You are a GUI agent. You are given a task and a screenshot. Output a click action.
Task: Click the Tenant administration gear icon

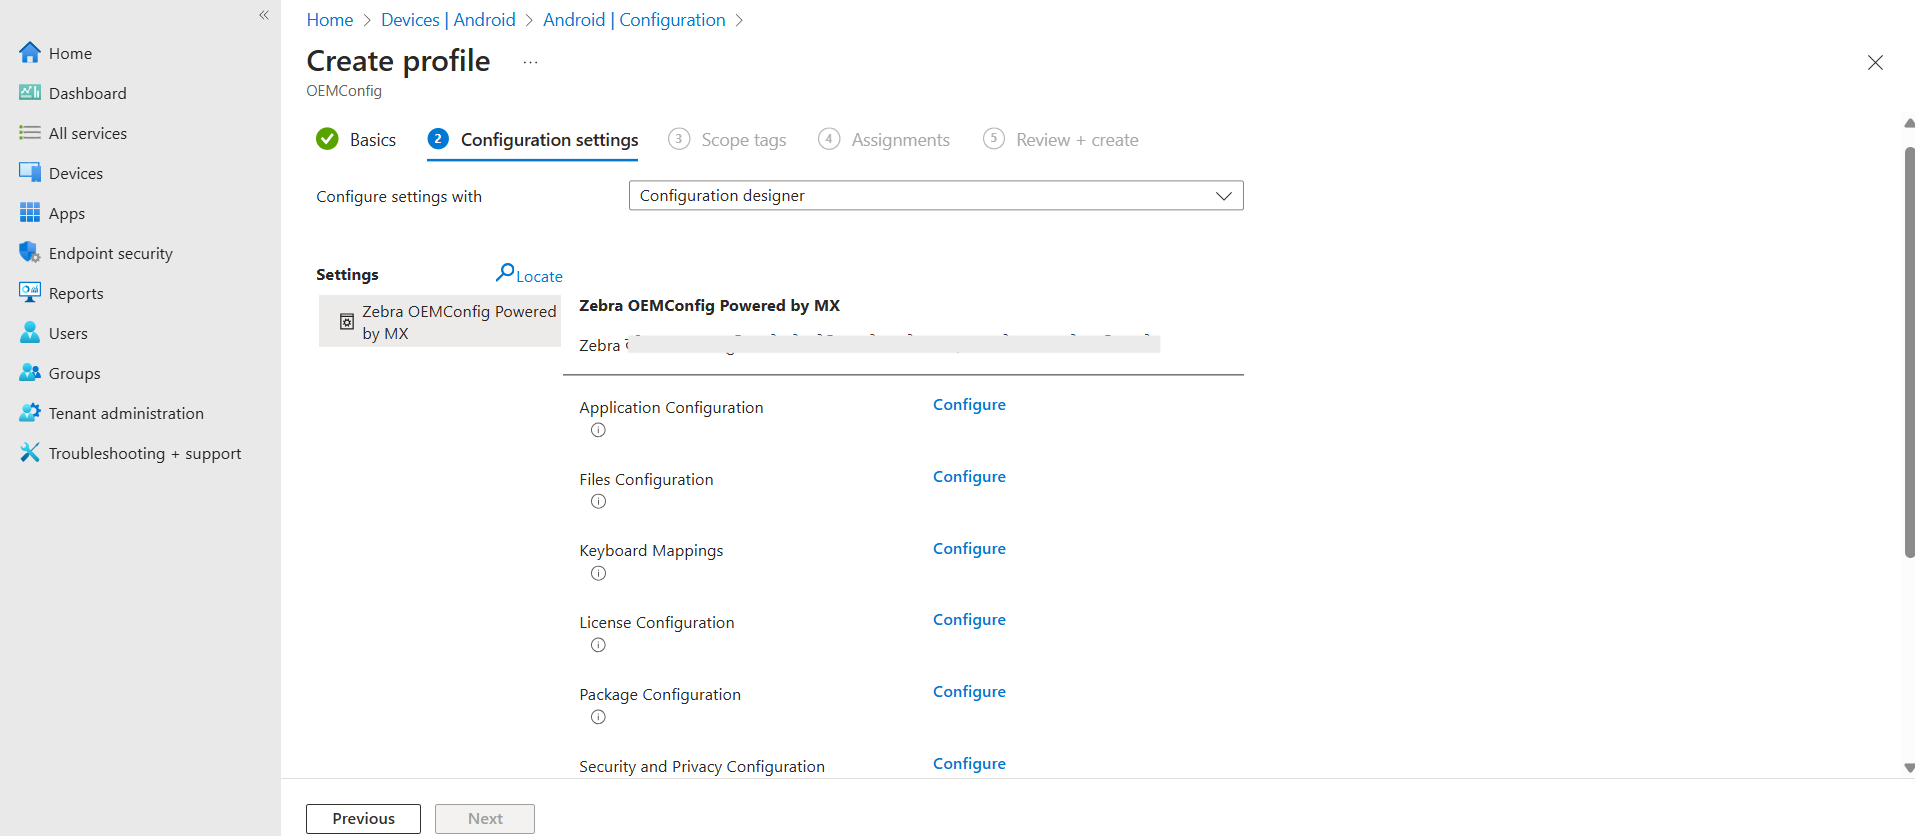tap(30, 413)
